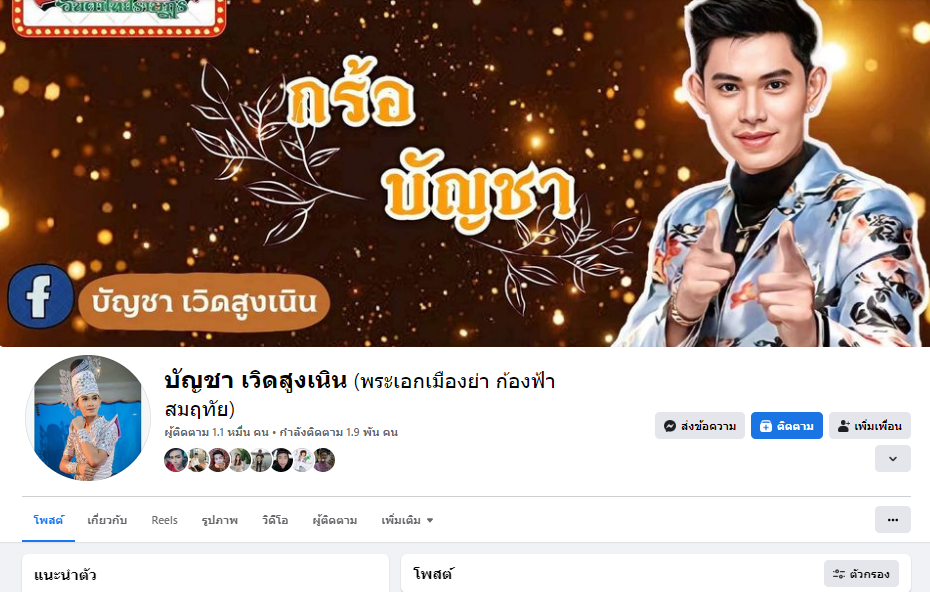Open the three-dots options menu
Screen dimensions: 930x592
click(x=893, y=520)
